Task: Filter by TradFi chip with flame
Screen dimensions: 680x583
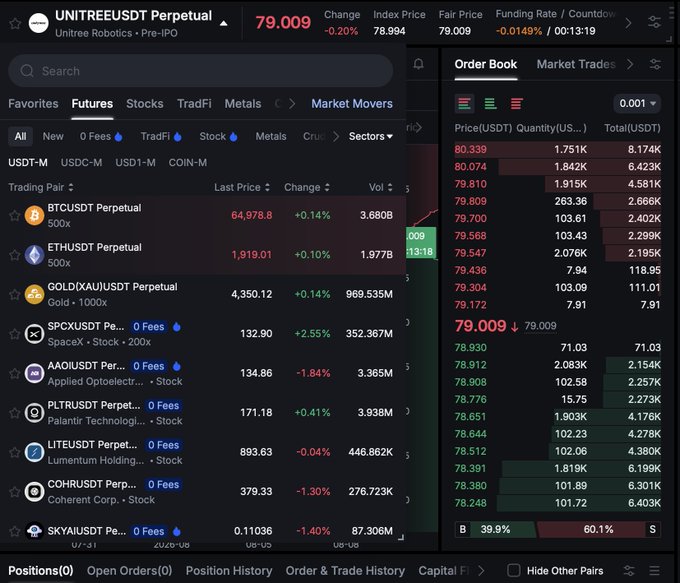Action: pos(161,136)
